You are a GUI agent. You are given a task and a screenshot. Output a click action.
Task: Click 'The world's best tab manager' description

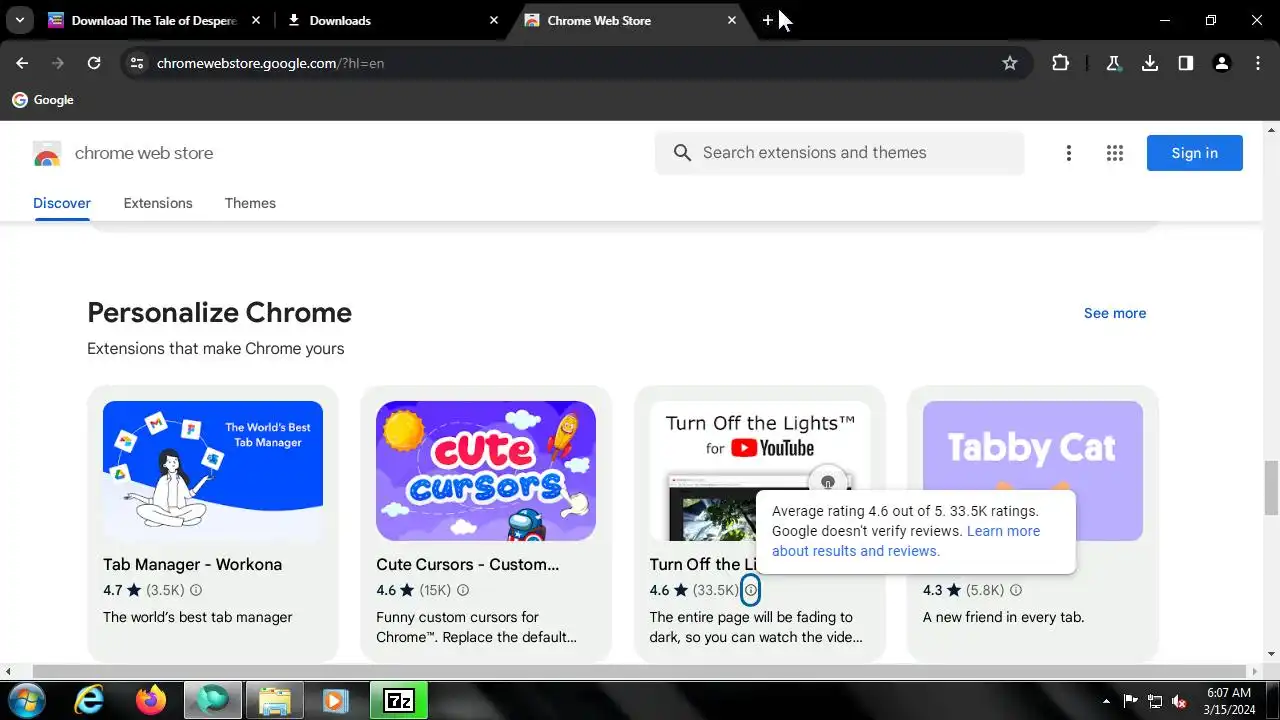pos(198,617)
